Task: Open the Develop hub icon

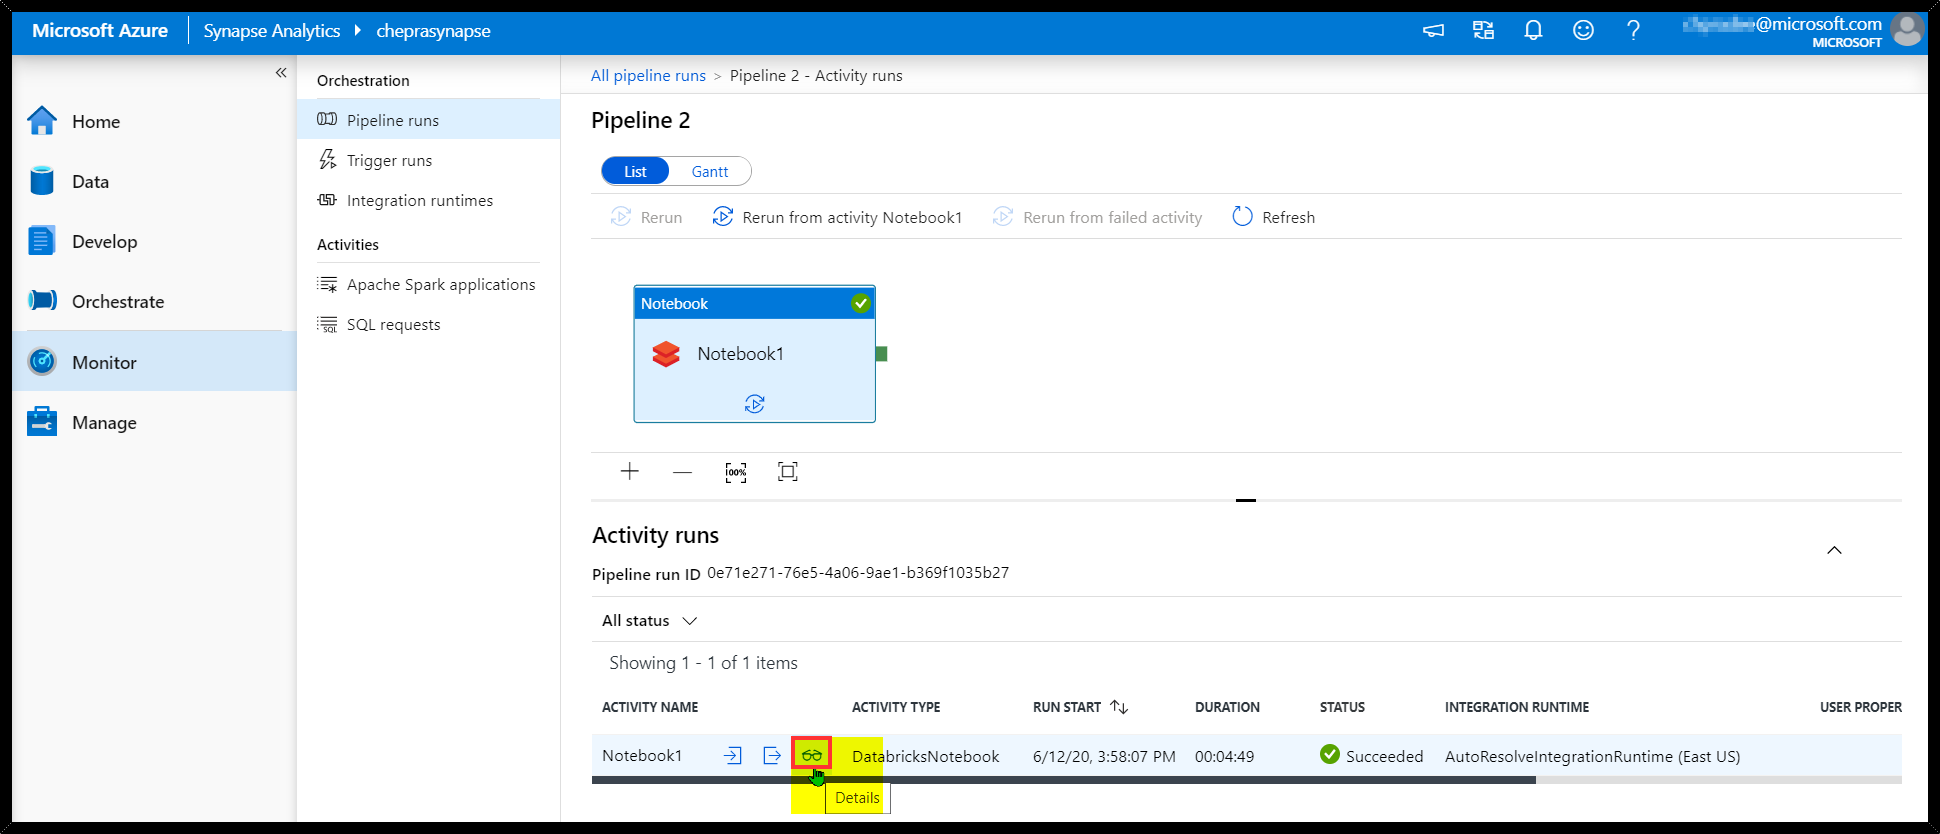Action: pos(42,241)
